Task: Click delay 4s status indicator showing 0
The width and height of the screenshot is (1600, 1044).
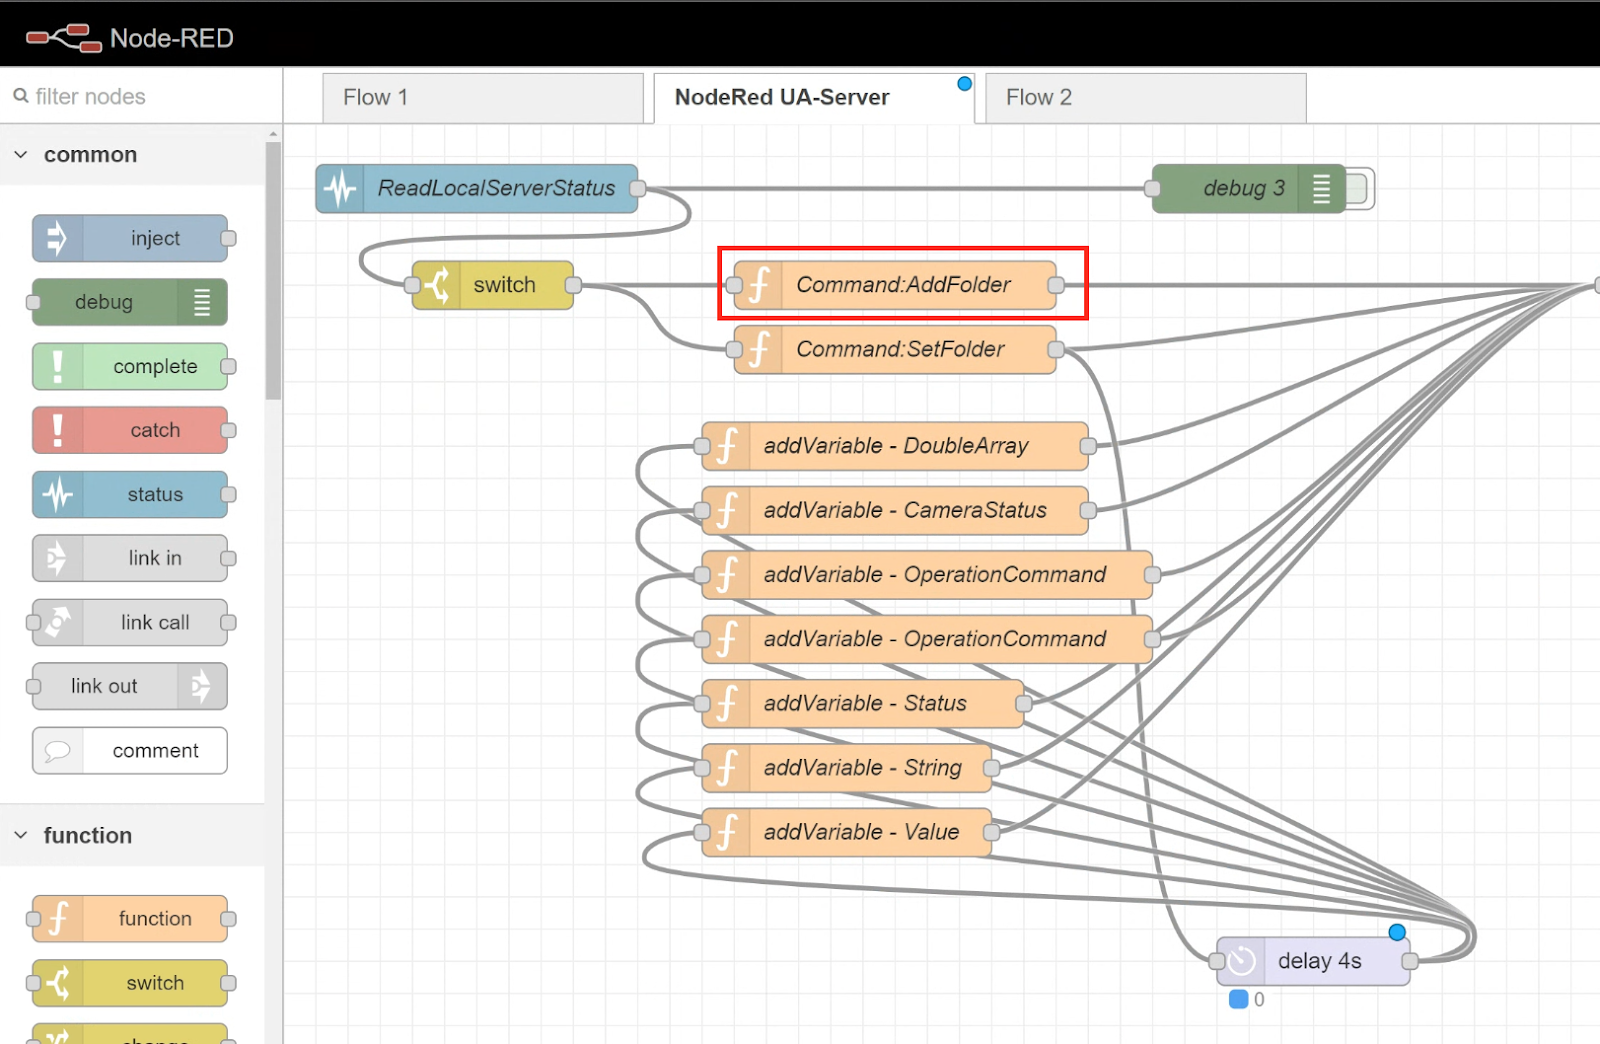Action: tap(1247, 999)
